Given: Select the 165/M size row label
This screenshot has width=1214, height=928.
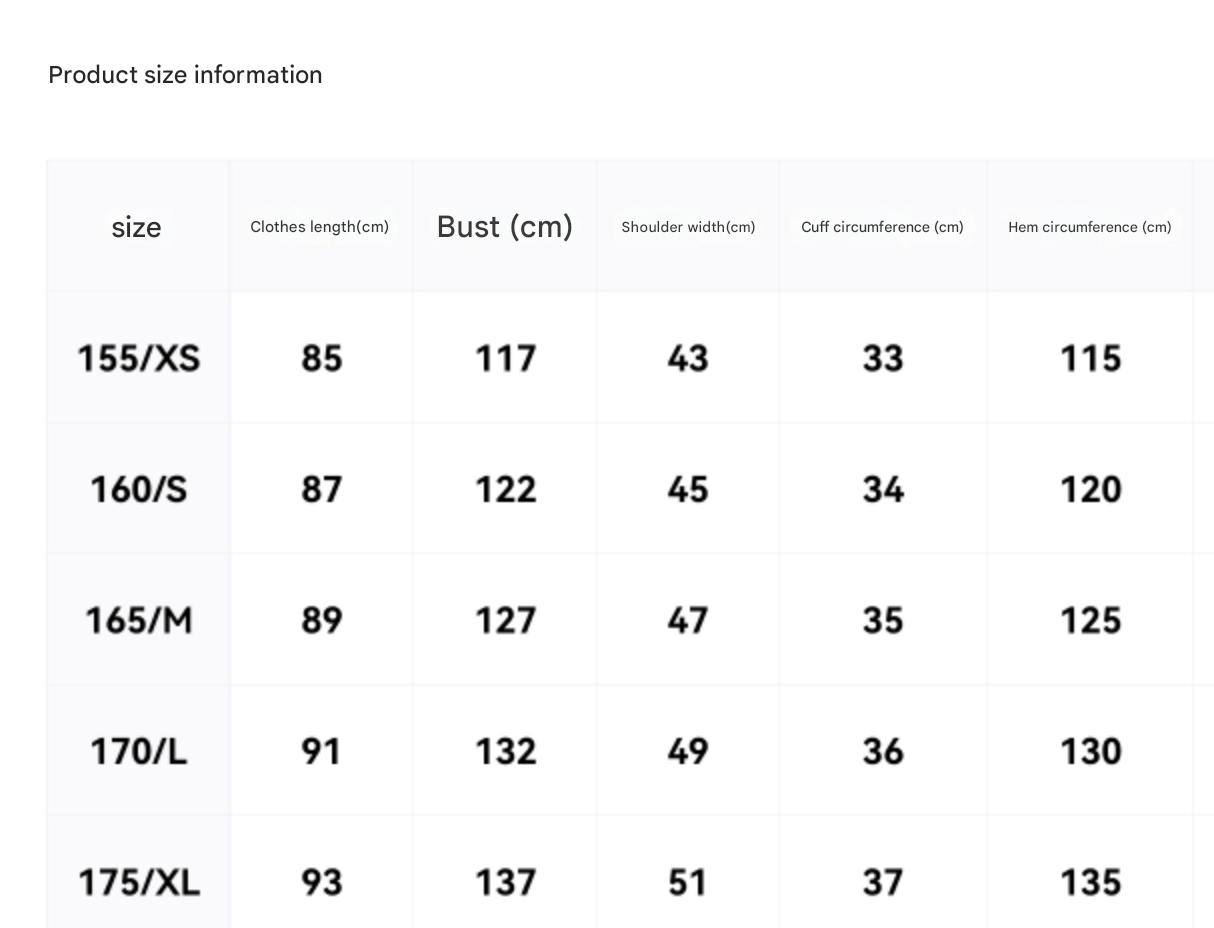Looking at the screenshot, I should tap(139, 620).
